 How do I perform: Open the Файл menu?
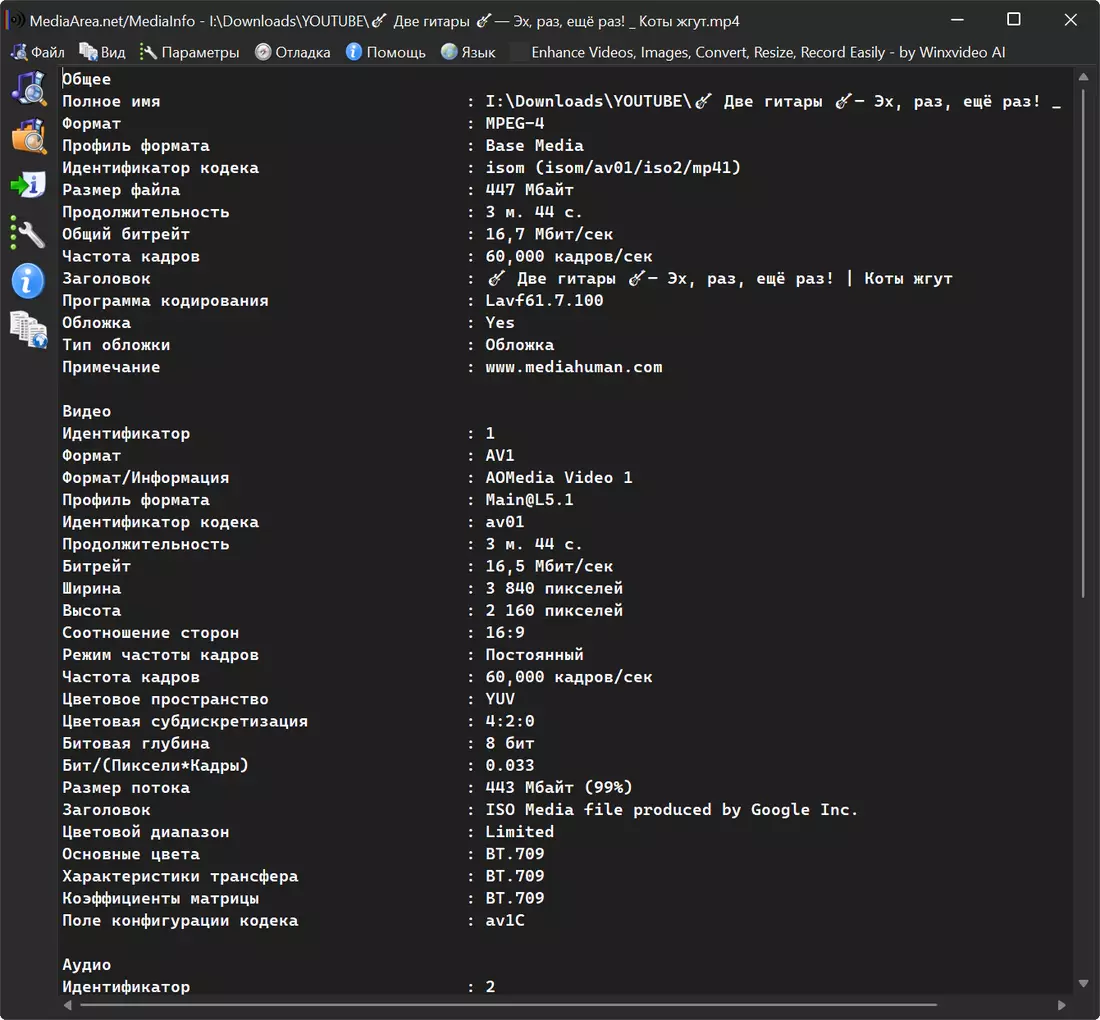click(38, 52)
